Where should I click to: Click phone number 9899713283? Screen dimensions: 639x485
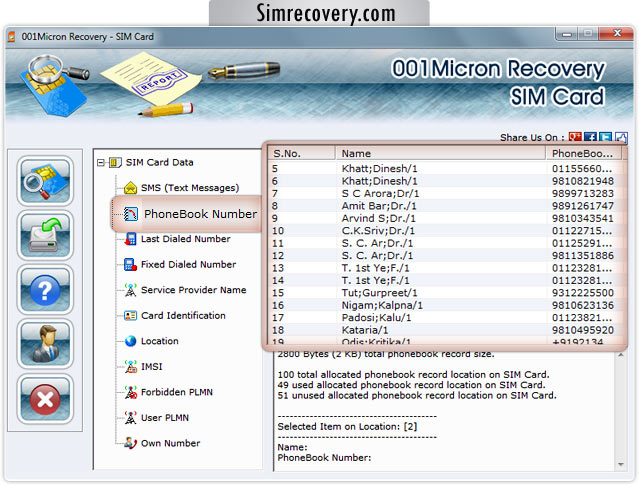click(583, 194)
